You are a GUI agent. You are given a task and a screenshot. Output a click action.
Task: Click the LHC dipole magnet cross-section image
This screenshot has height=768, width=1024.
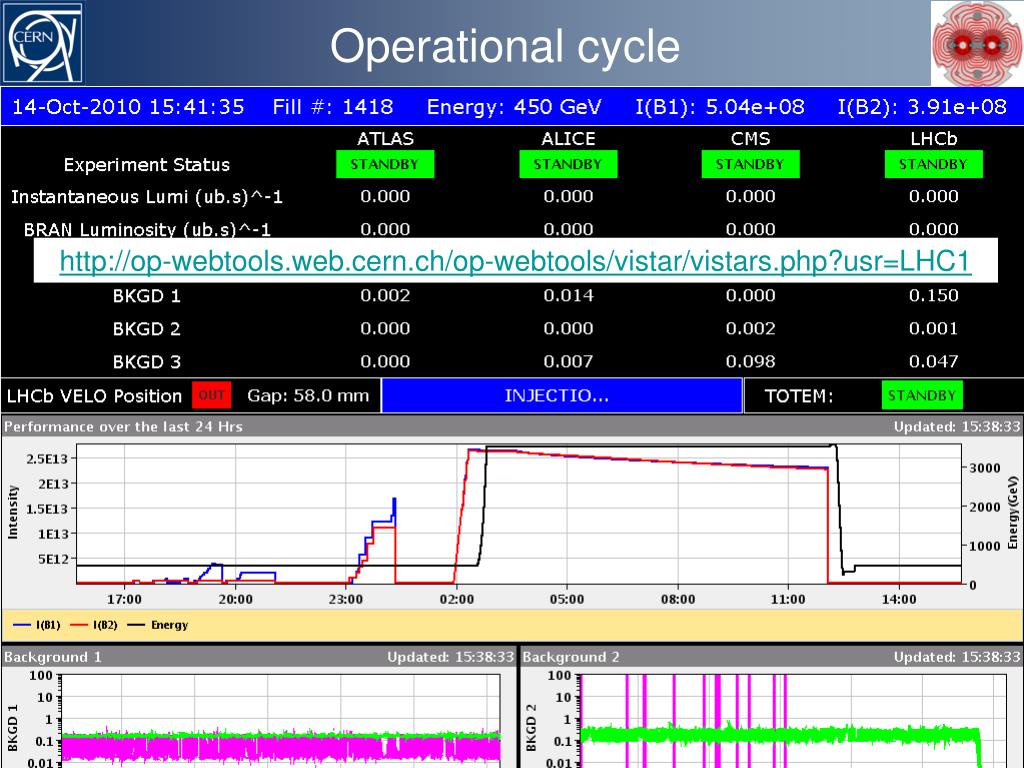click(x=977, y=43)
